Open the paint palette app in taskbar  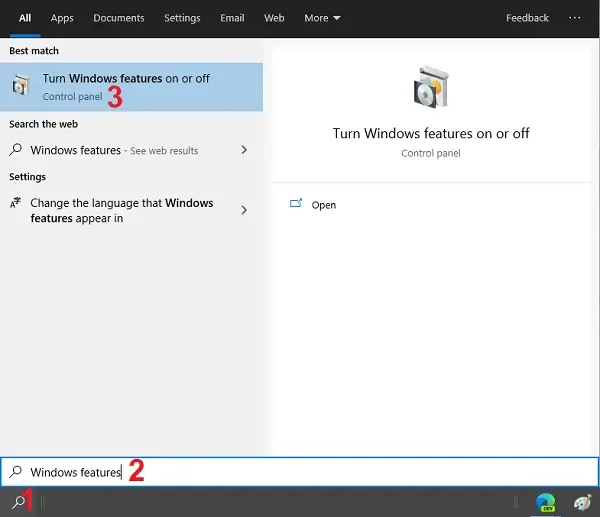[583, 502]
